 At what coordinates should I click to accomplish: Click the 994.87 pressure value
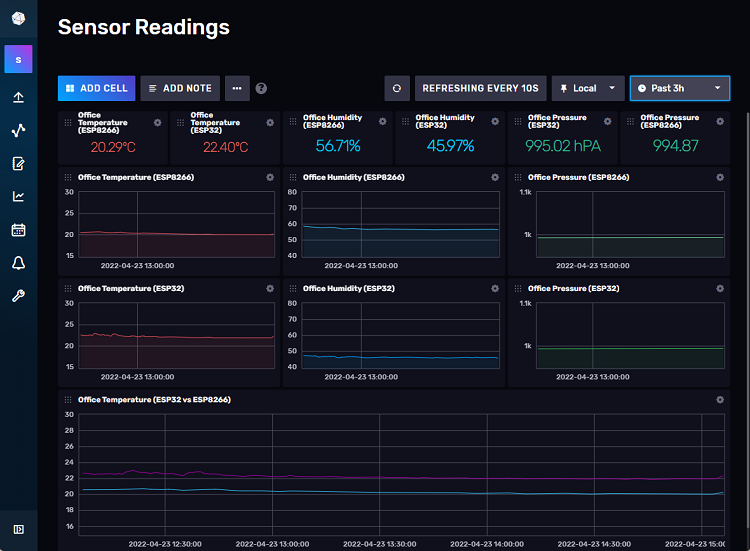(676, 146)
